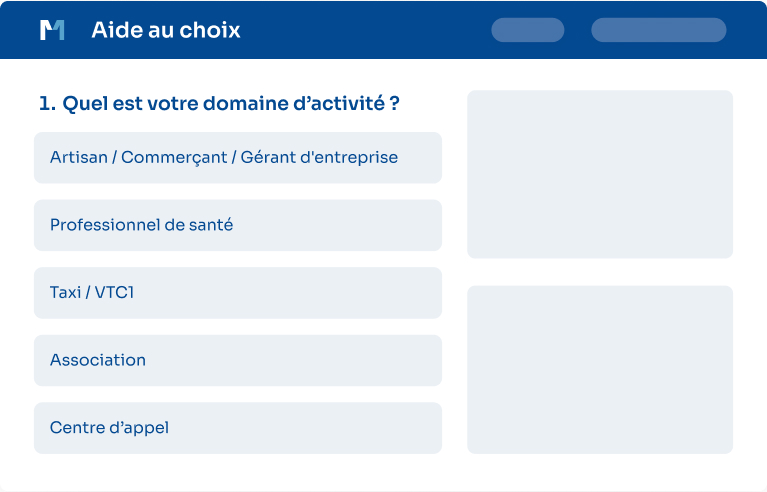Screen dimensions: 767x492
Task: Click the question number 1. in the heading
Action: click(x=47, y=103)
